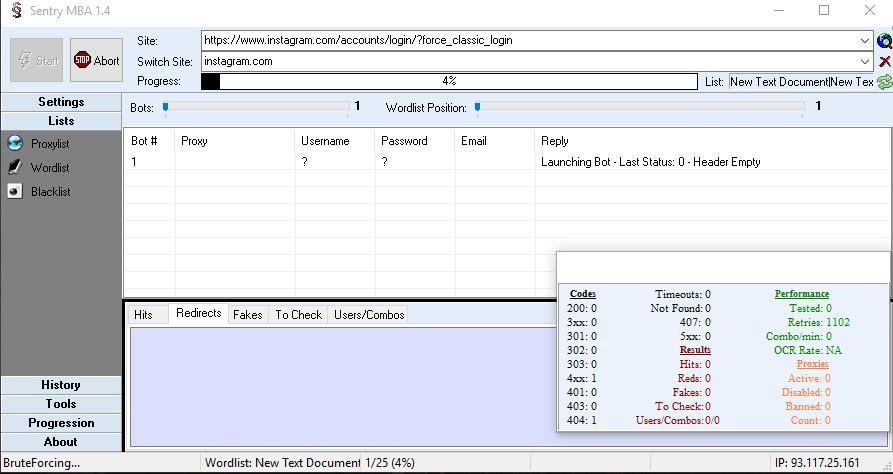The width and height of the screenshot is (893, 474).
Task: Click the IP address in the status bar
Action: [x=817, y=463]
